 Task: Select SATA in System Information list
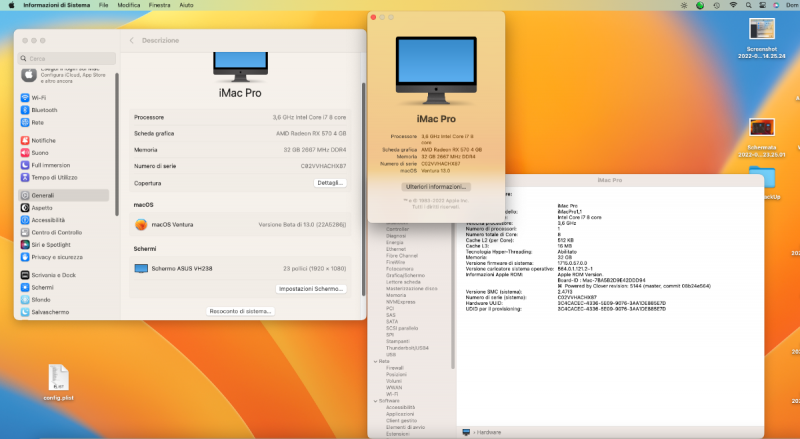[x=392, y=322]
